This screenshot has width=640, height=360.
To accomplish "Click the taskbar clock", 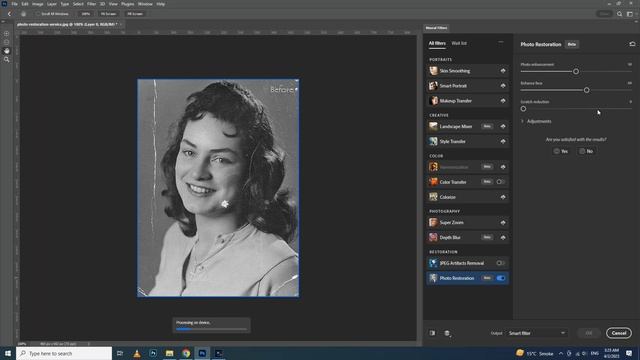I will (611, 353).
